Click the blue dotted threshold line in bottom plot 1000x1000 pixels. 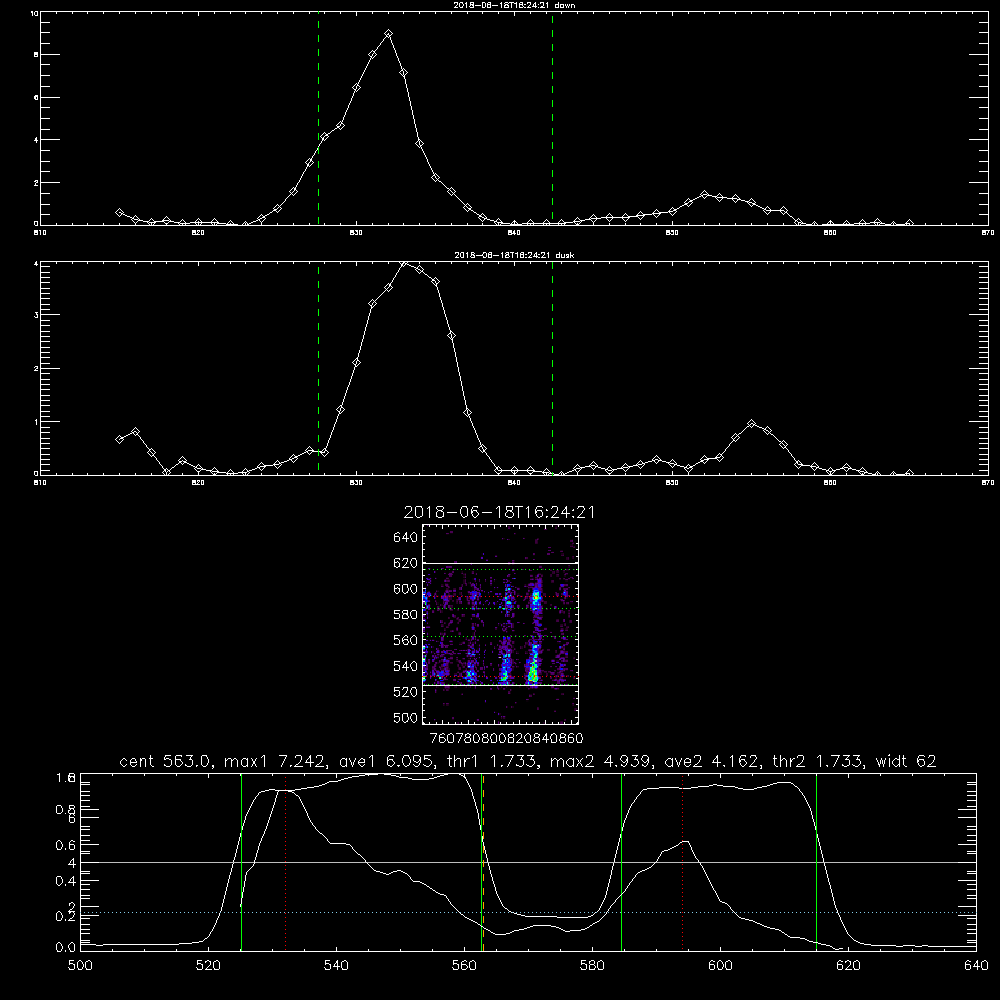(528, 913)
